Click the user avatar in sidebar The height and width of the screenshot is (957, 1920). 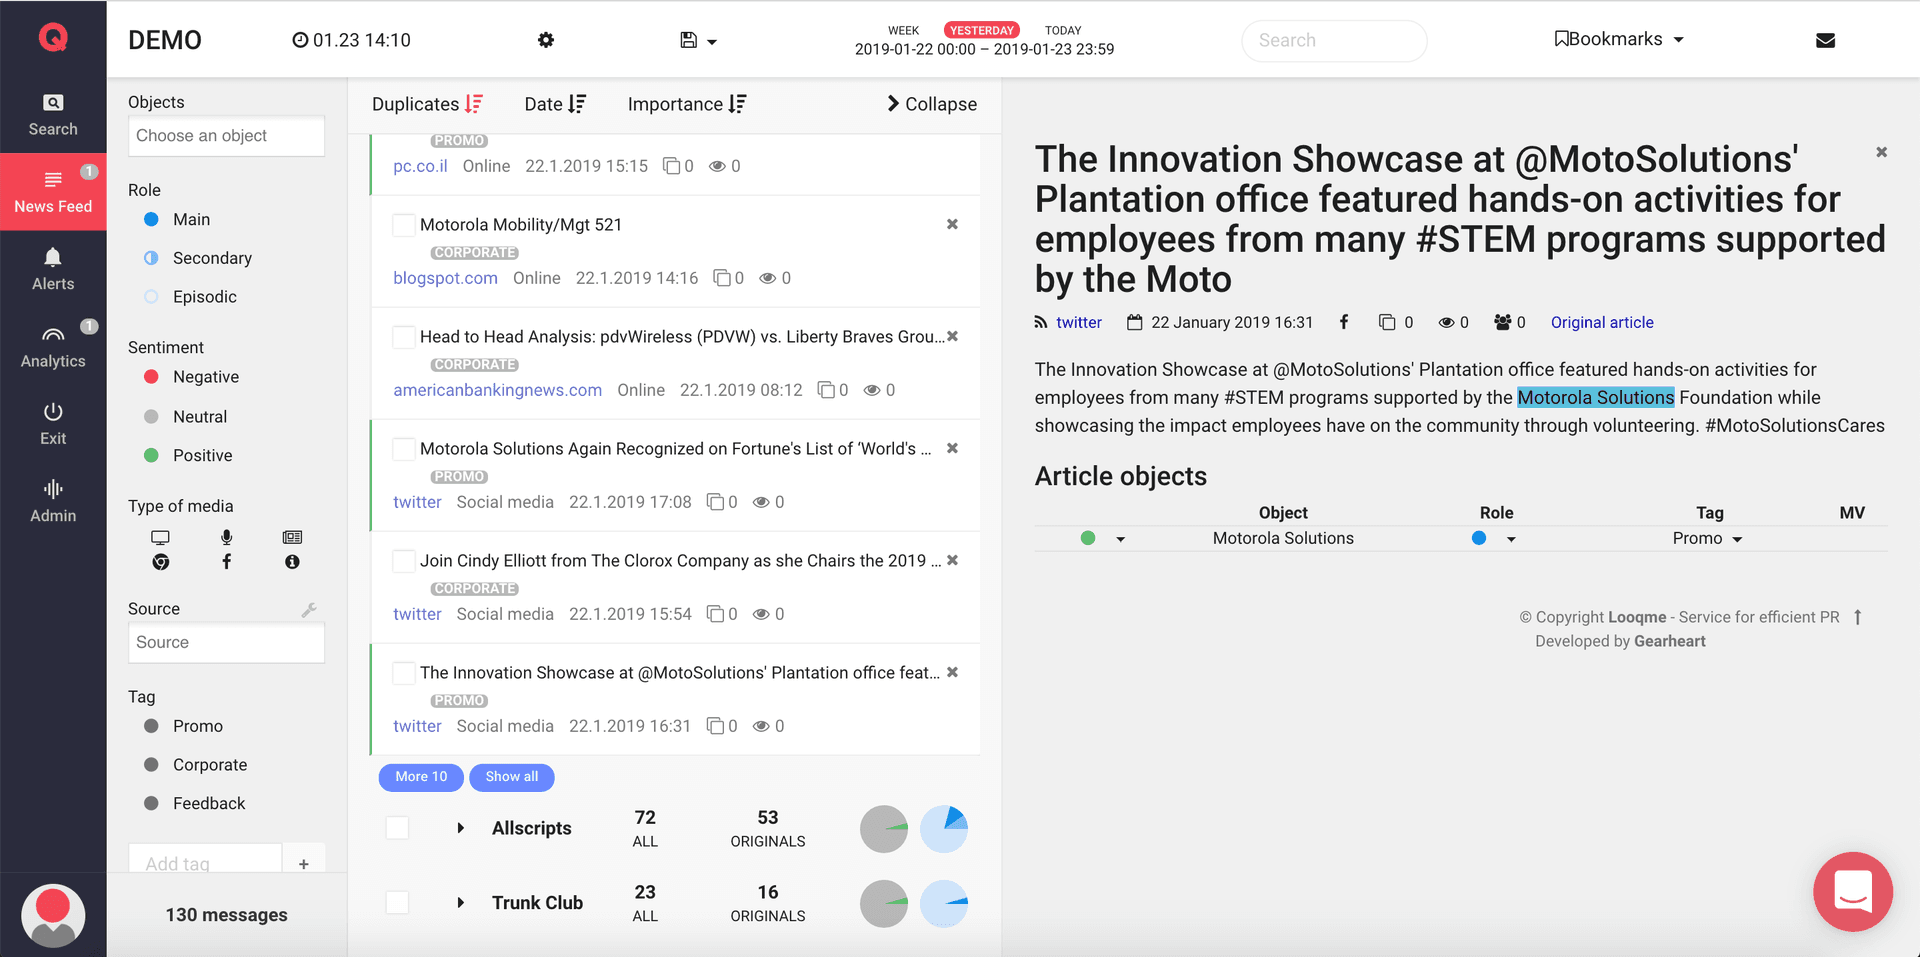coord(53,914)
